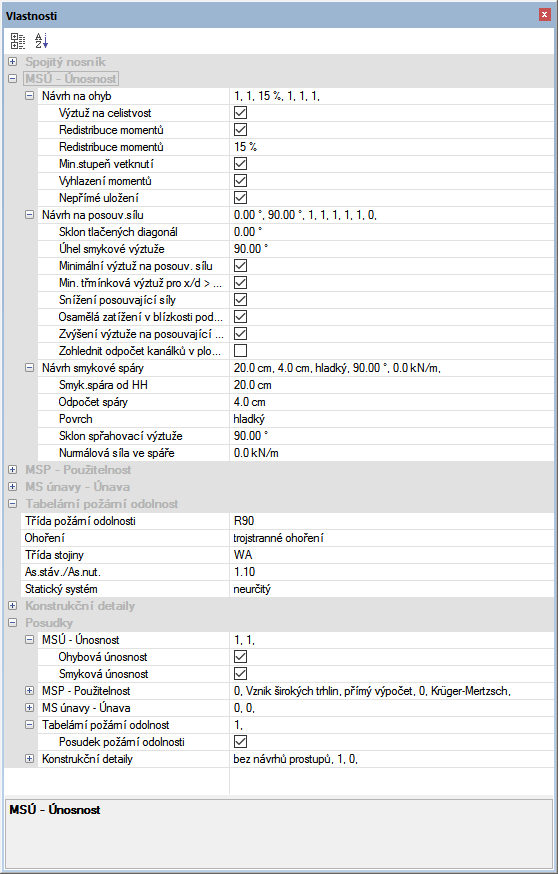Screen dimensions: 558x874
Task: Collapse the Návrh na posouv.sílu group
Action: coord(30,215)
